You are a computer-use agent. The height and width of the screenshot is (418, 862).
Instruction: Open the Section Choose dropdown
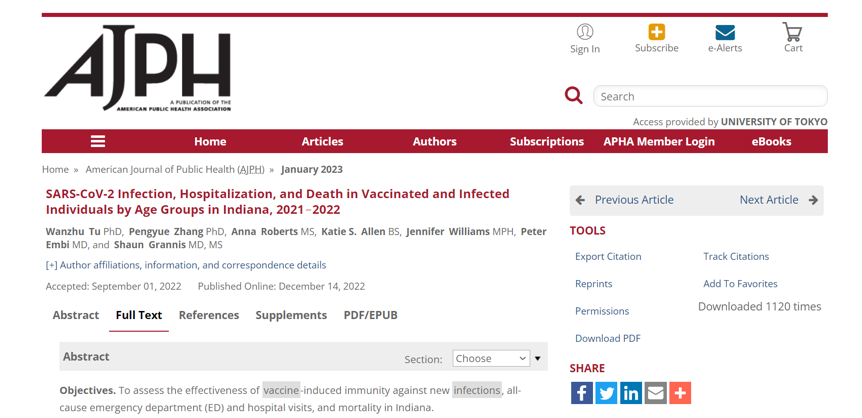coord(491,358)
